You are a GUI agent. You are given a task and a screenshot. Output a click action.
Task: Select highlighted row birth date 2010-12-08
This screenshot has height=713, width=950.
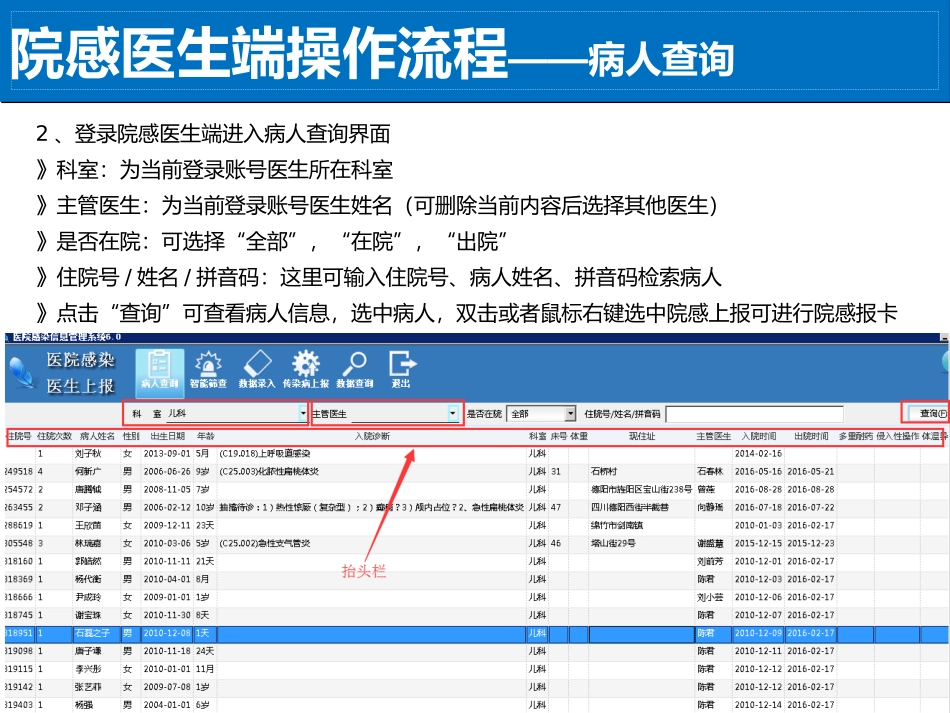coord(167,633)
